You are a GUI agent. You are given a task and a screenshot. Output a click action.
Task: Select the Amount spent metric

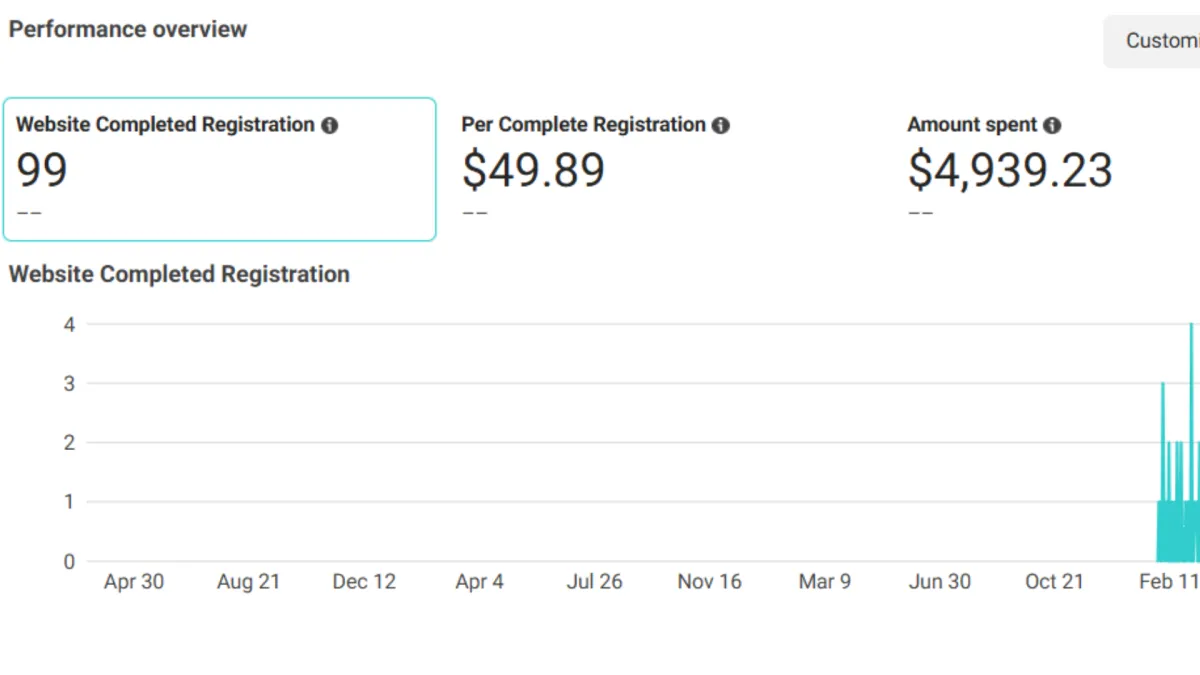tap(972, 125)
